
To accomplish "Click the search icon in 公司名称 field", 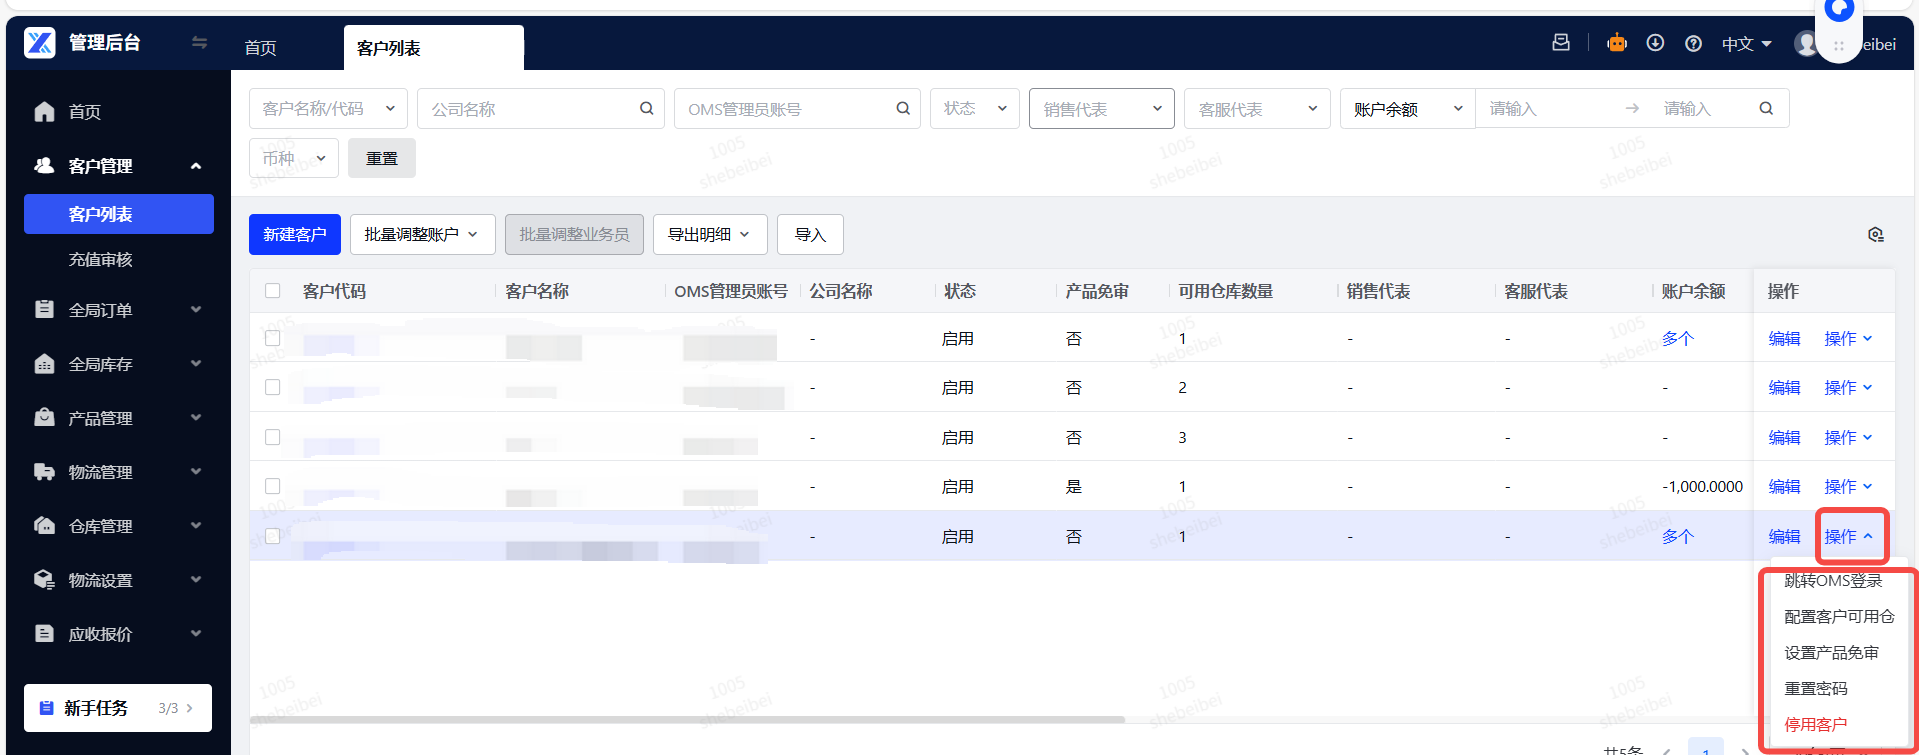I will (647, 108).
